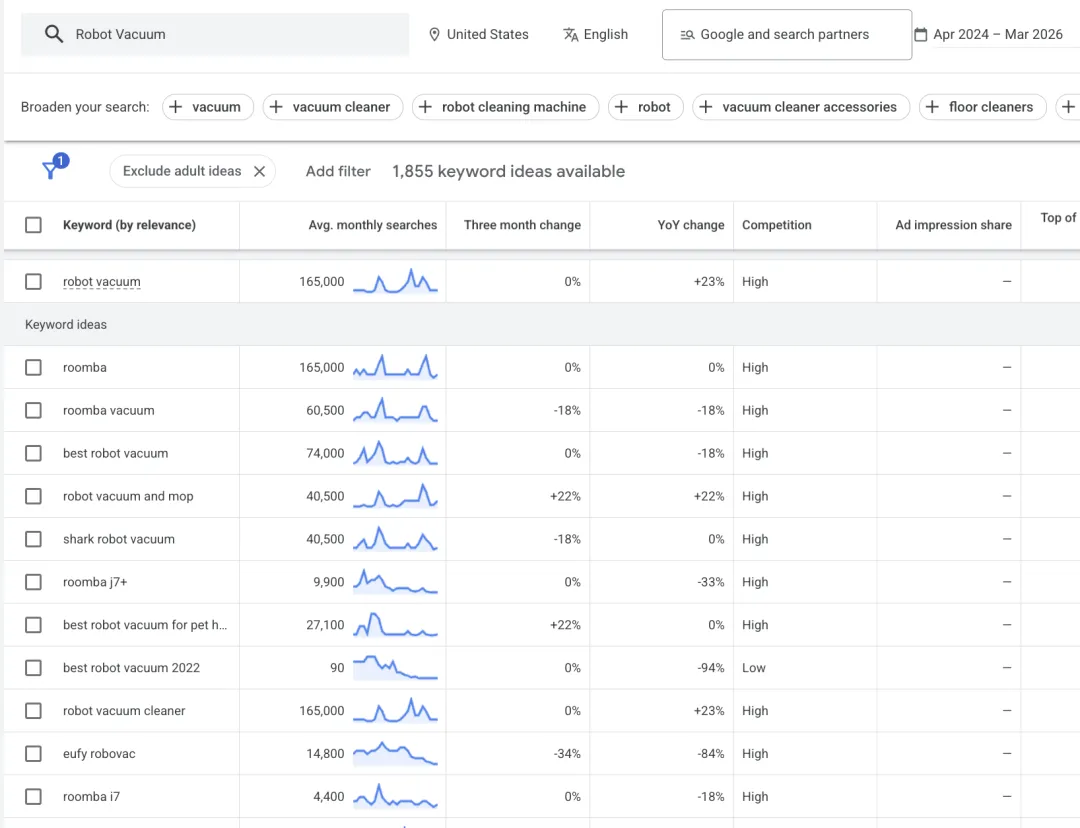The image size is (1080, 828).
Task: Click the roomba search trend sparkline
Action: (x=395, y=367)
